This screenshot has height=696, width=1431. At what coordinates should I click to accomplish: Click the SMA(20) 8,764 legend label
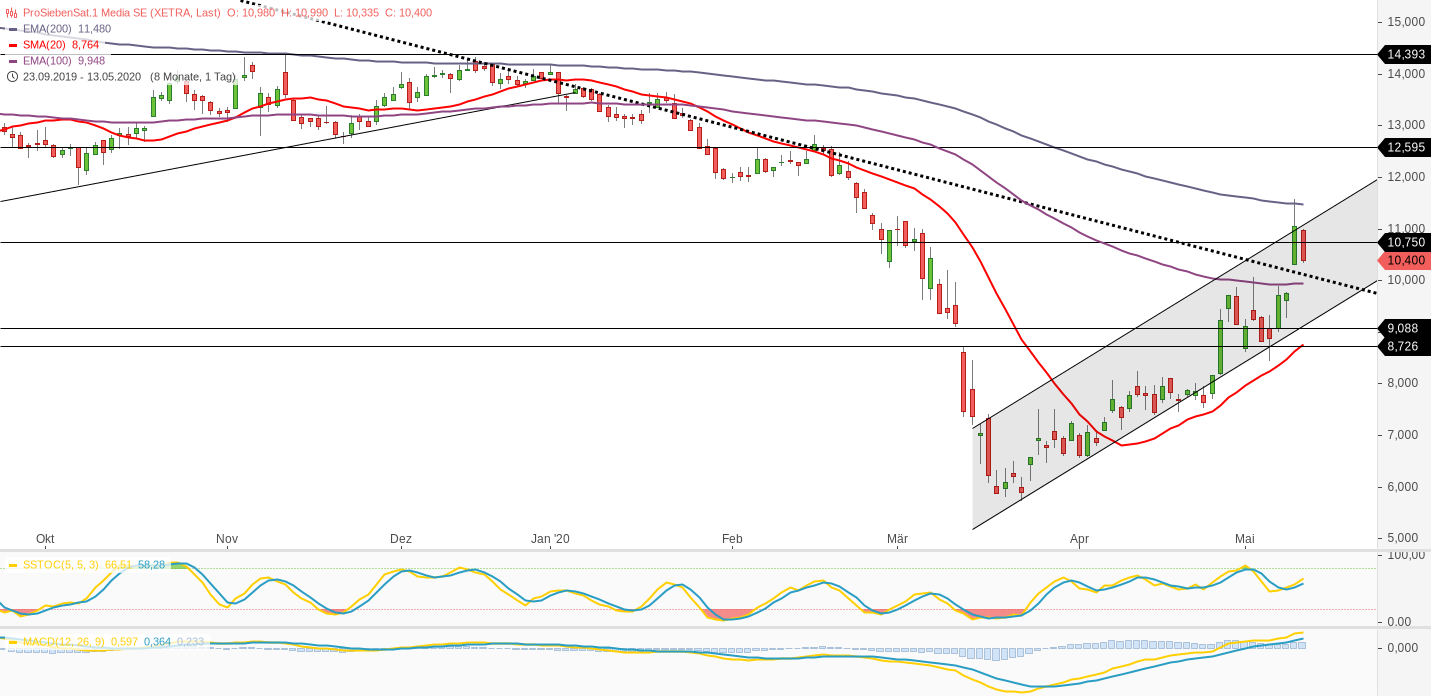(x=61, y=45)
